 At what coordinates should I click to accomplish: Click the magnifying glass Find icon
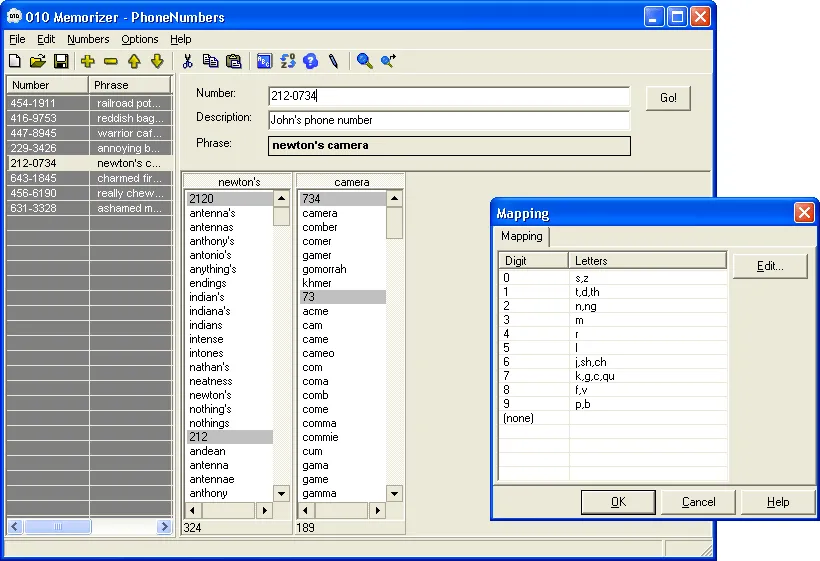(364, 62)
